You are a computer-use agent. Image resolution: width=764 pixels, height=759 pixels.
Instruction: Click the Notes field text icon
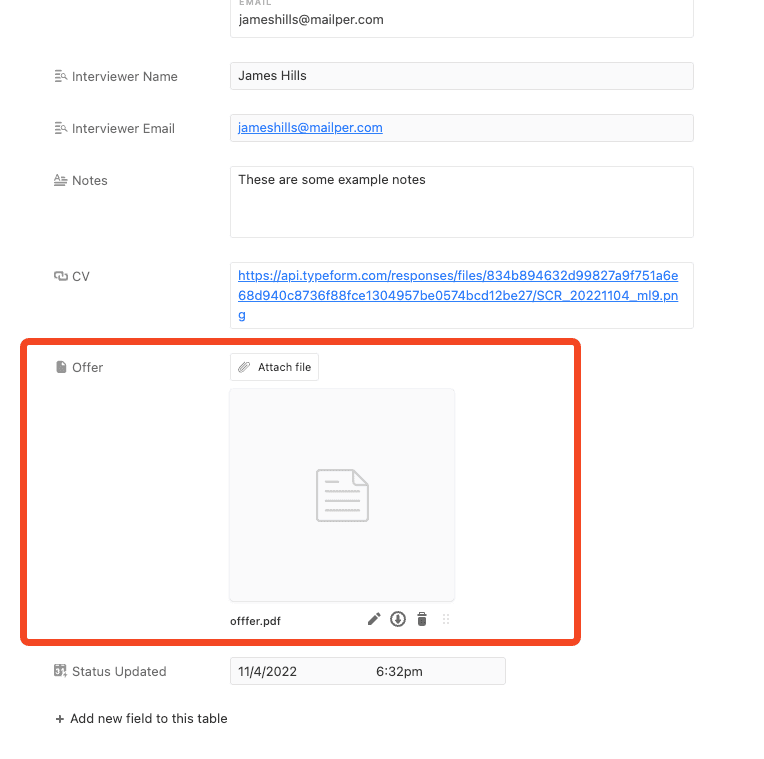[x=60, y=180]
